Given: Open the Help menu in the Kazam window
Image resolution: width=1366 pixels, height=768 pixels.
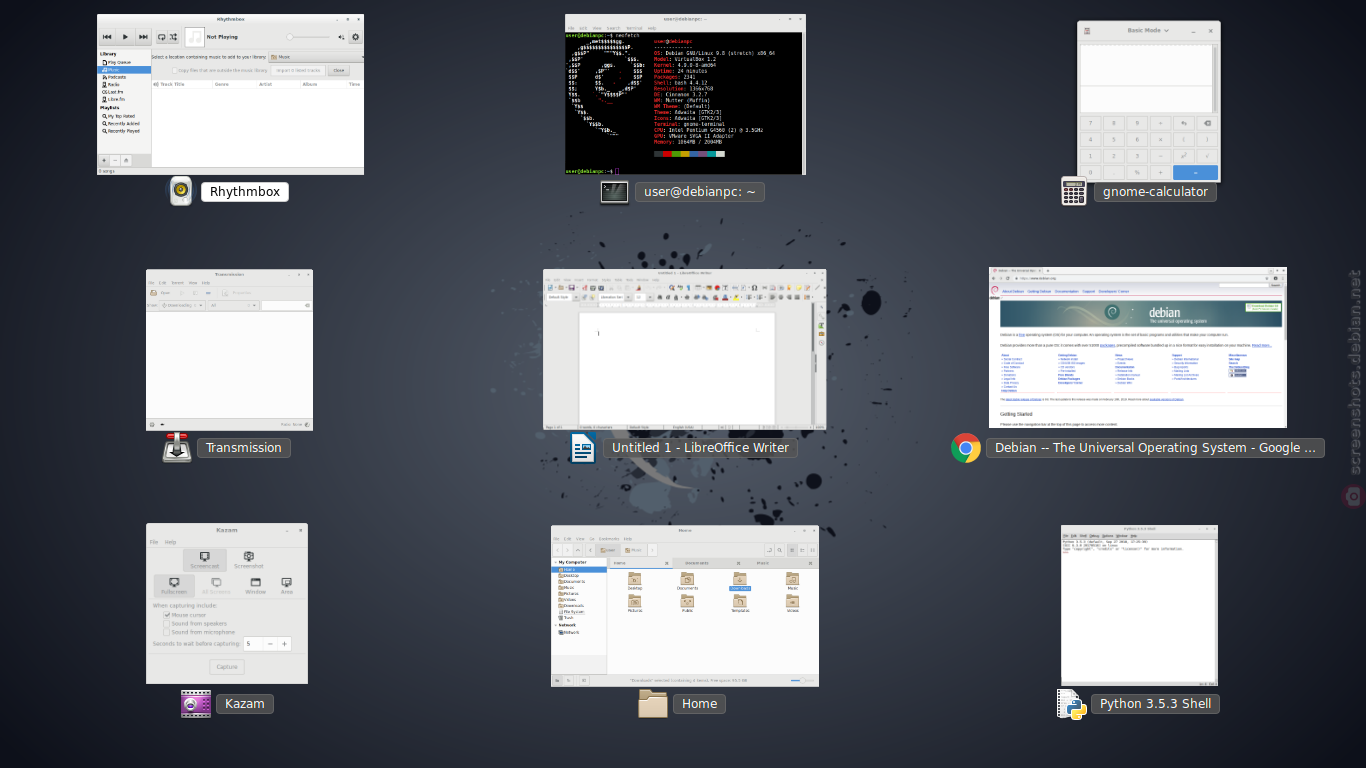Looking at the screenshot, I should pyautogui.click(x=171, y=542).
